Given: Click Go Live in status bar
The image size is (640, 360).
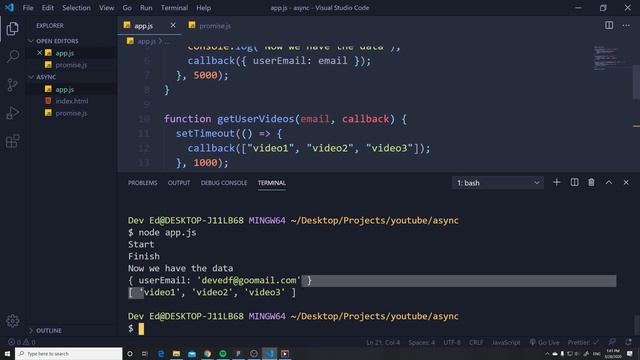Looking at the screenshot, I should [x=544, y=342].
